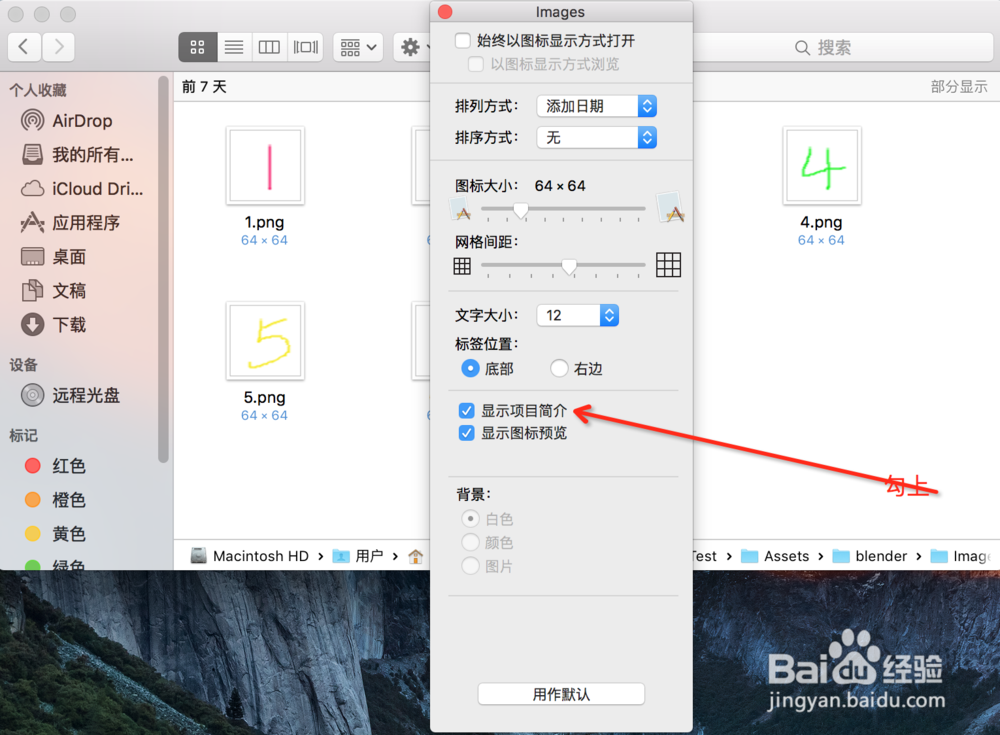Open AirDrop in the sidebar
Image resolution: width=1000 pixels, height=735 pixels.
[x=82, y=121]
